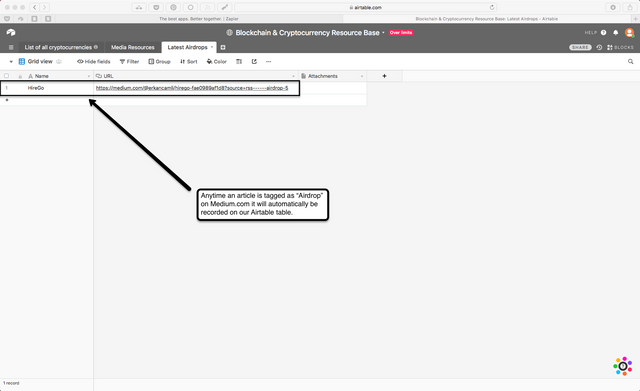Viewport: 640px width, 391px height.
Task: Click the URL column header
Action: coord(196,76)
